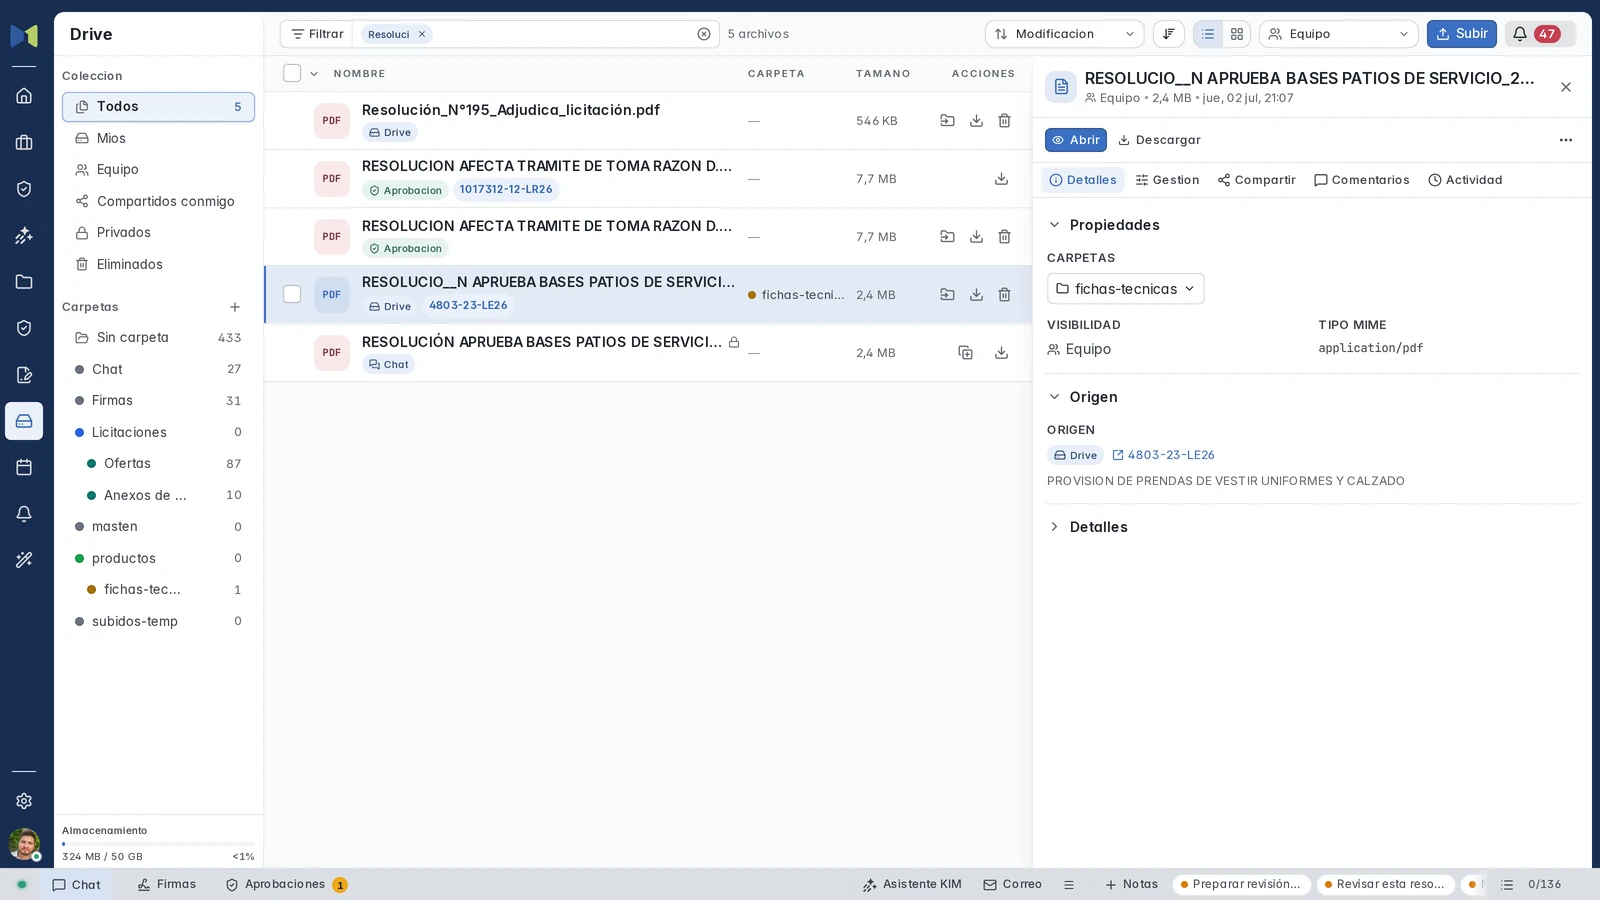This screenshot has width=1600, height=900.
Task: Open the 4803-23-LE26 origin link
Action: pyautogui.click(x=1163, y=455)
